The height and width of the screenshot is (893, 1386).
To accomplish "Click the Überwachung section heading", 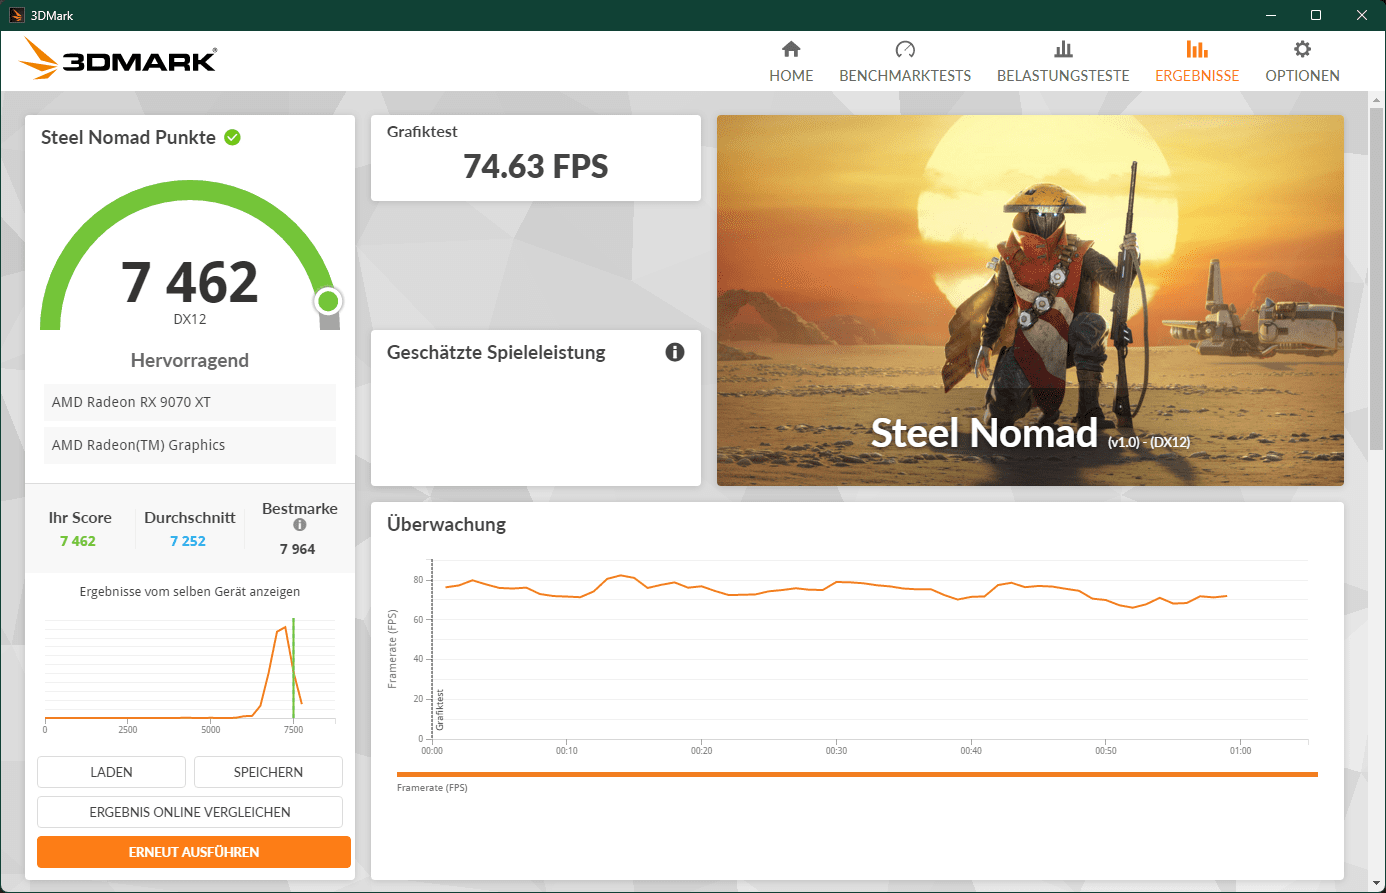I will [446, 524].
